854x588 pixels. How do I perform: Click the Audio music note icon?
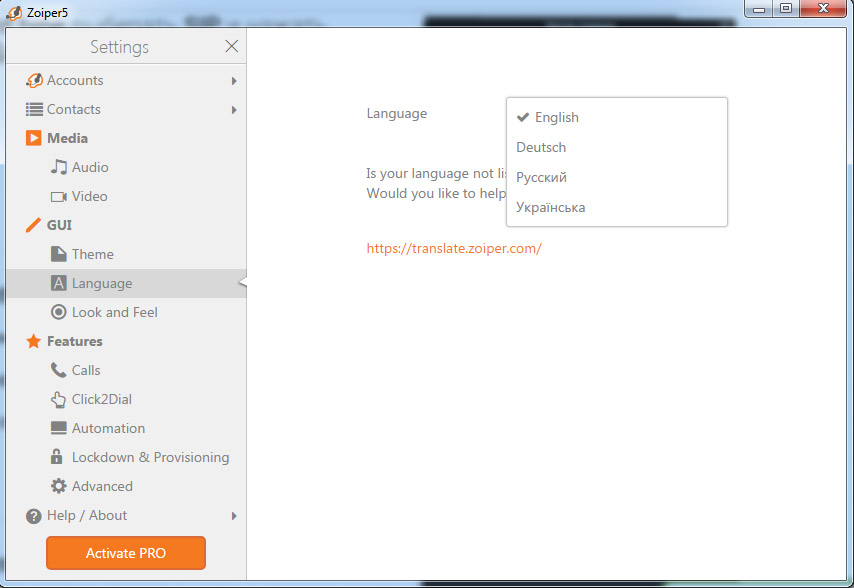pos(59,167)
